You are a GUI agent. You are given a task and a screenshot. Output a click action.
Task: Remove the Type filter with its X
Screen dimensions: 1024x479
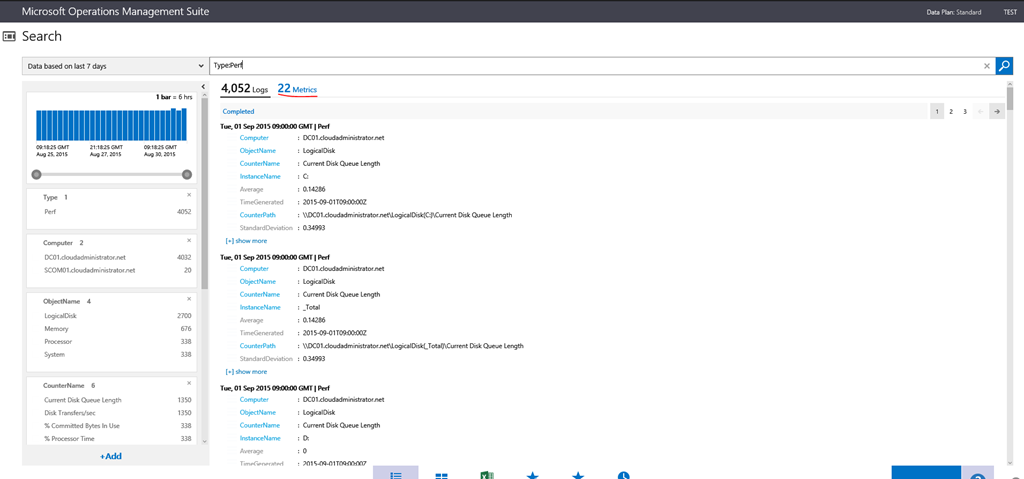pos(189,195)
